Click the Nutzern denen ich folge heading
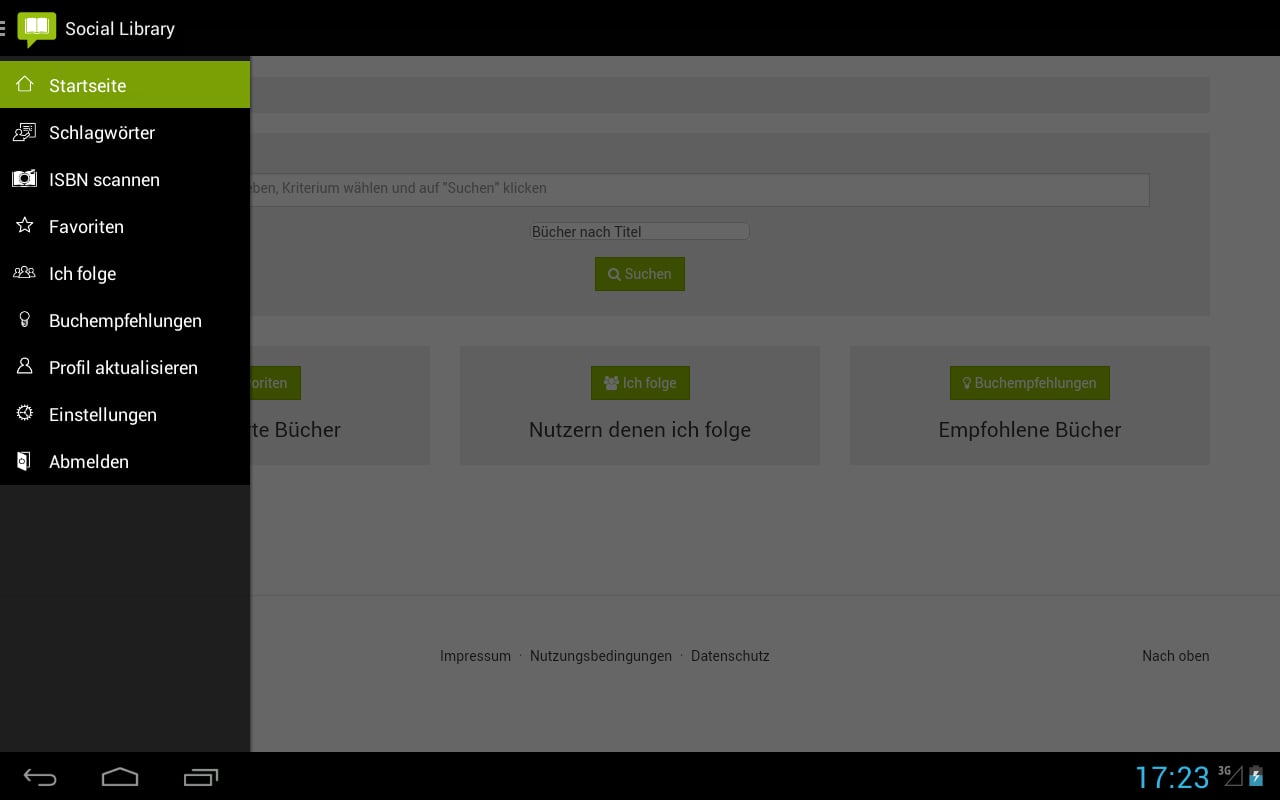This screenshot has height=800, width=1280. tap(640, 430)
